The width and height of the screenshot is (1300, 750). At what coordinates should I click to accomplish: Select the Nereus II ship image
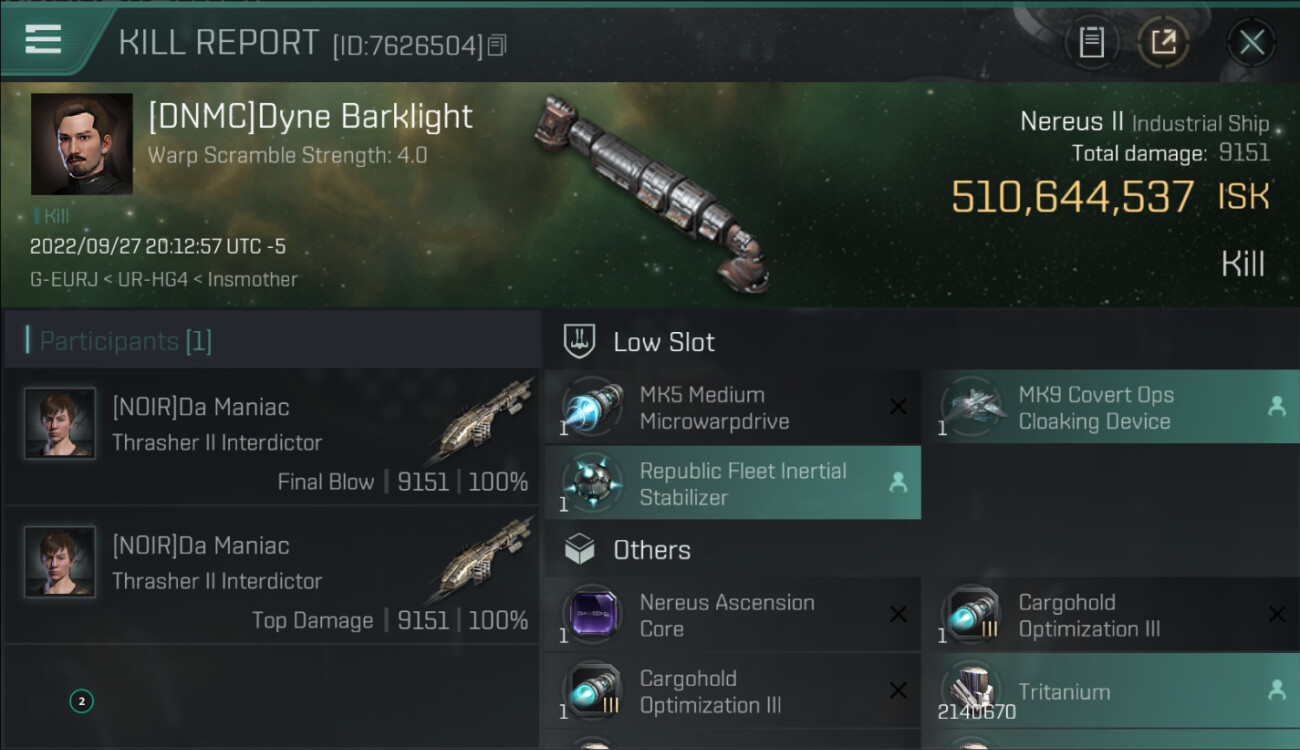[x=655, y=190]
